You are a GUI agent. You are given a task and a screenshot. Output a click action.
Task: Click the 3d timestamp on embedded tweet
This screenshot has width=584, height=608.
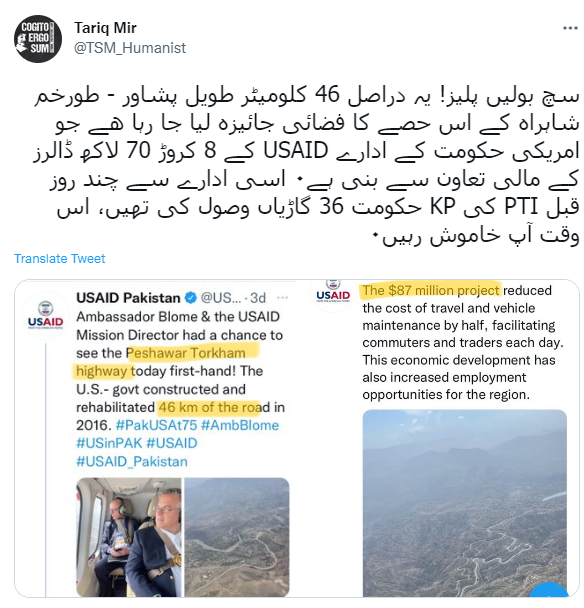pyautogui.click(x=258, y=298)
